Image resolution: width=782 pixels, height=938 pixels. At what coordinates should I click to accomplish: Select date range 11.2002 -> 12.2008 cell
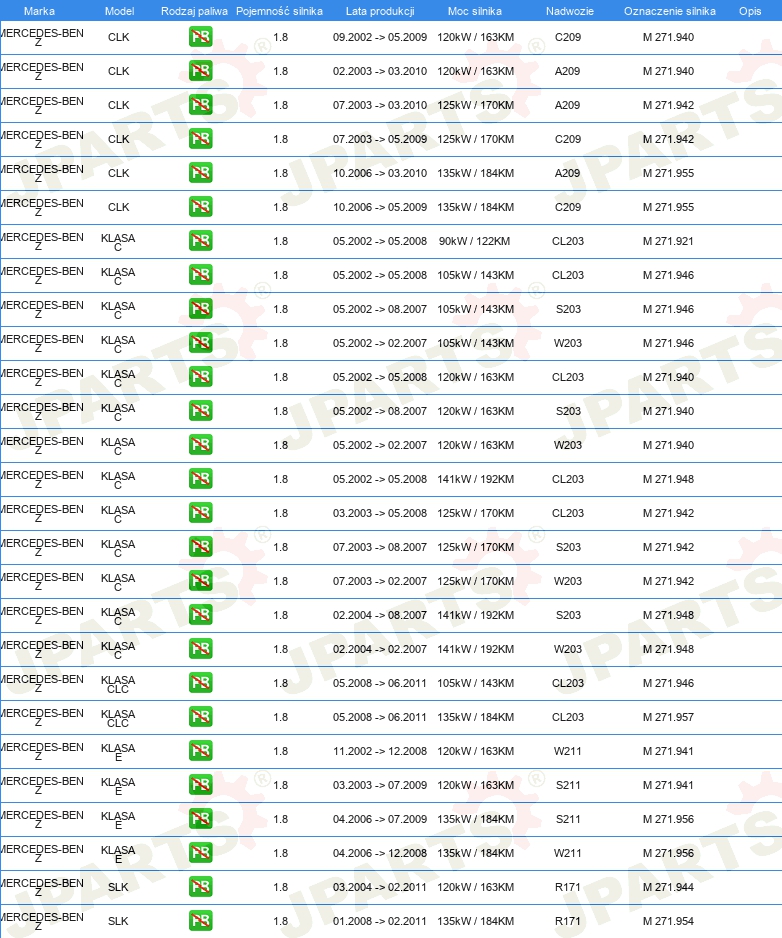tap(380, 751)
